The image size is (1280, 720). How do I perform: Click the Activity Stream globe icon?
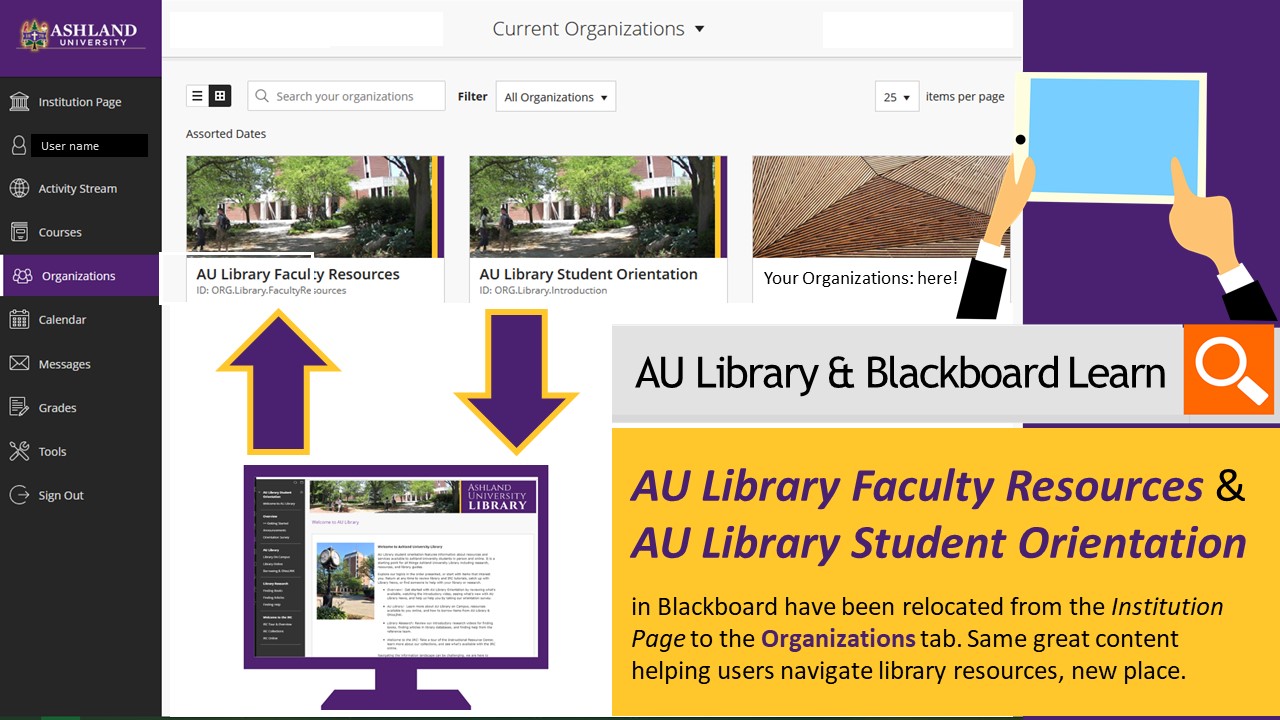click(19, 188)
